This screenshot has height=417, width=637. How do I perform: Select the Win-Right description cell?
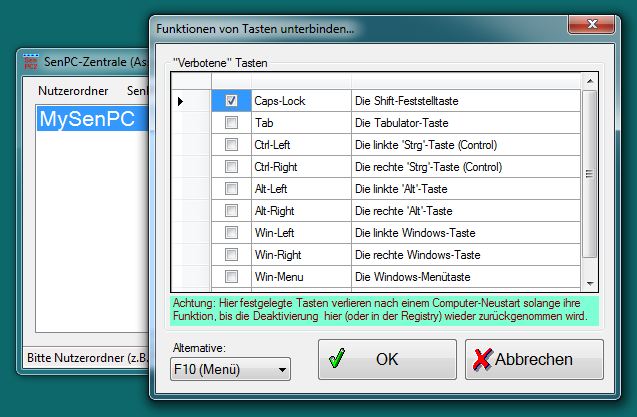tap(465, 254)
